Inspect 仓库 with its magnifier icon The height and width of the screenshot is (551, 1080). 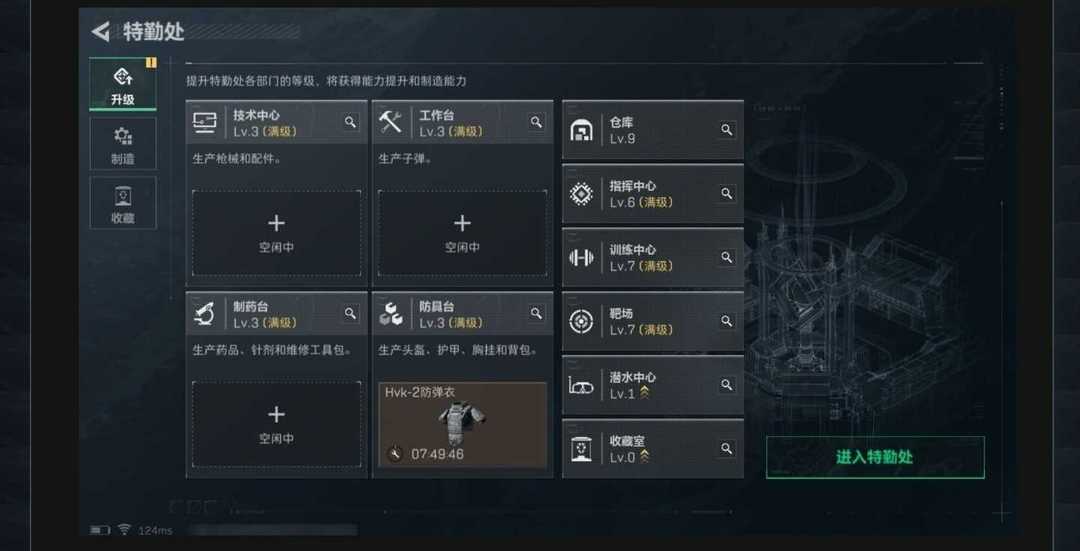point(727,129)
